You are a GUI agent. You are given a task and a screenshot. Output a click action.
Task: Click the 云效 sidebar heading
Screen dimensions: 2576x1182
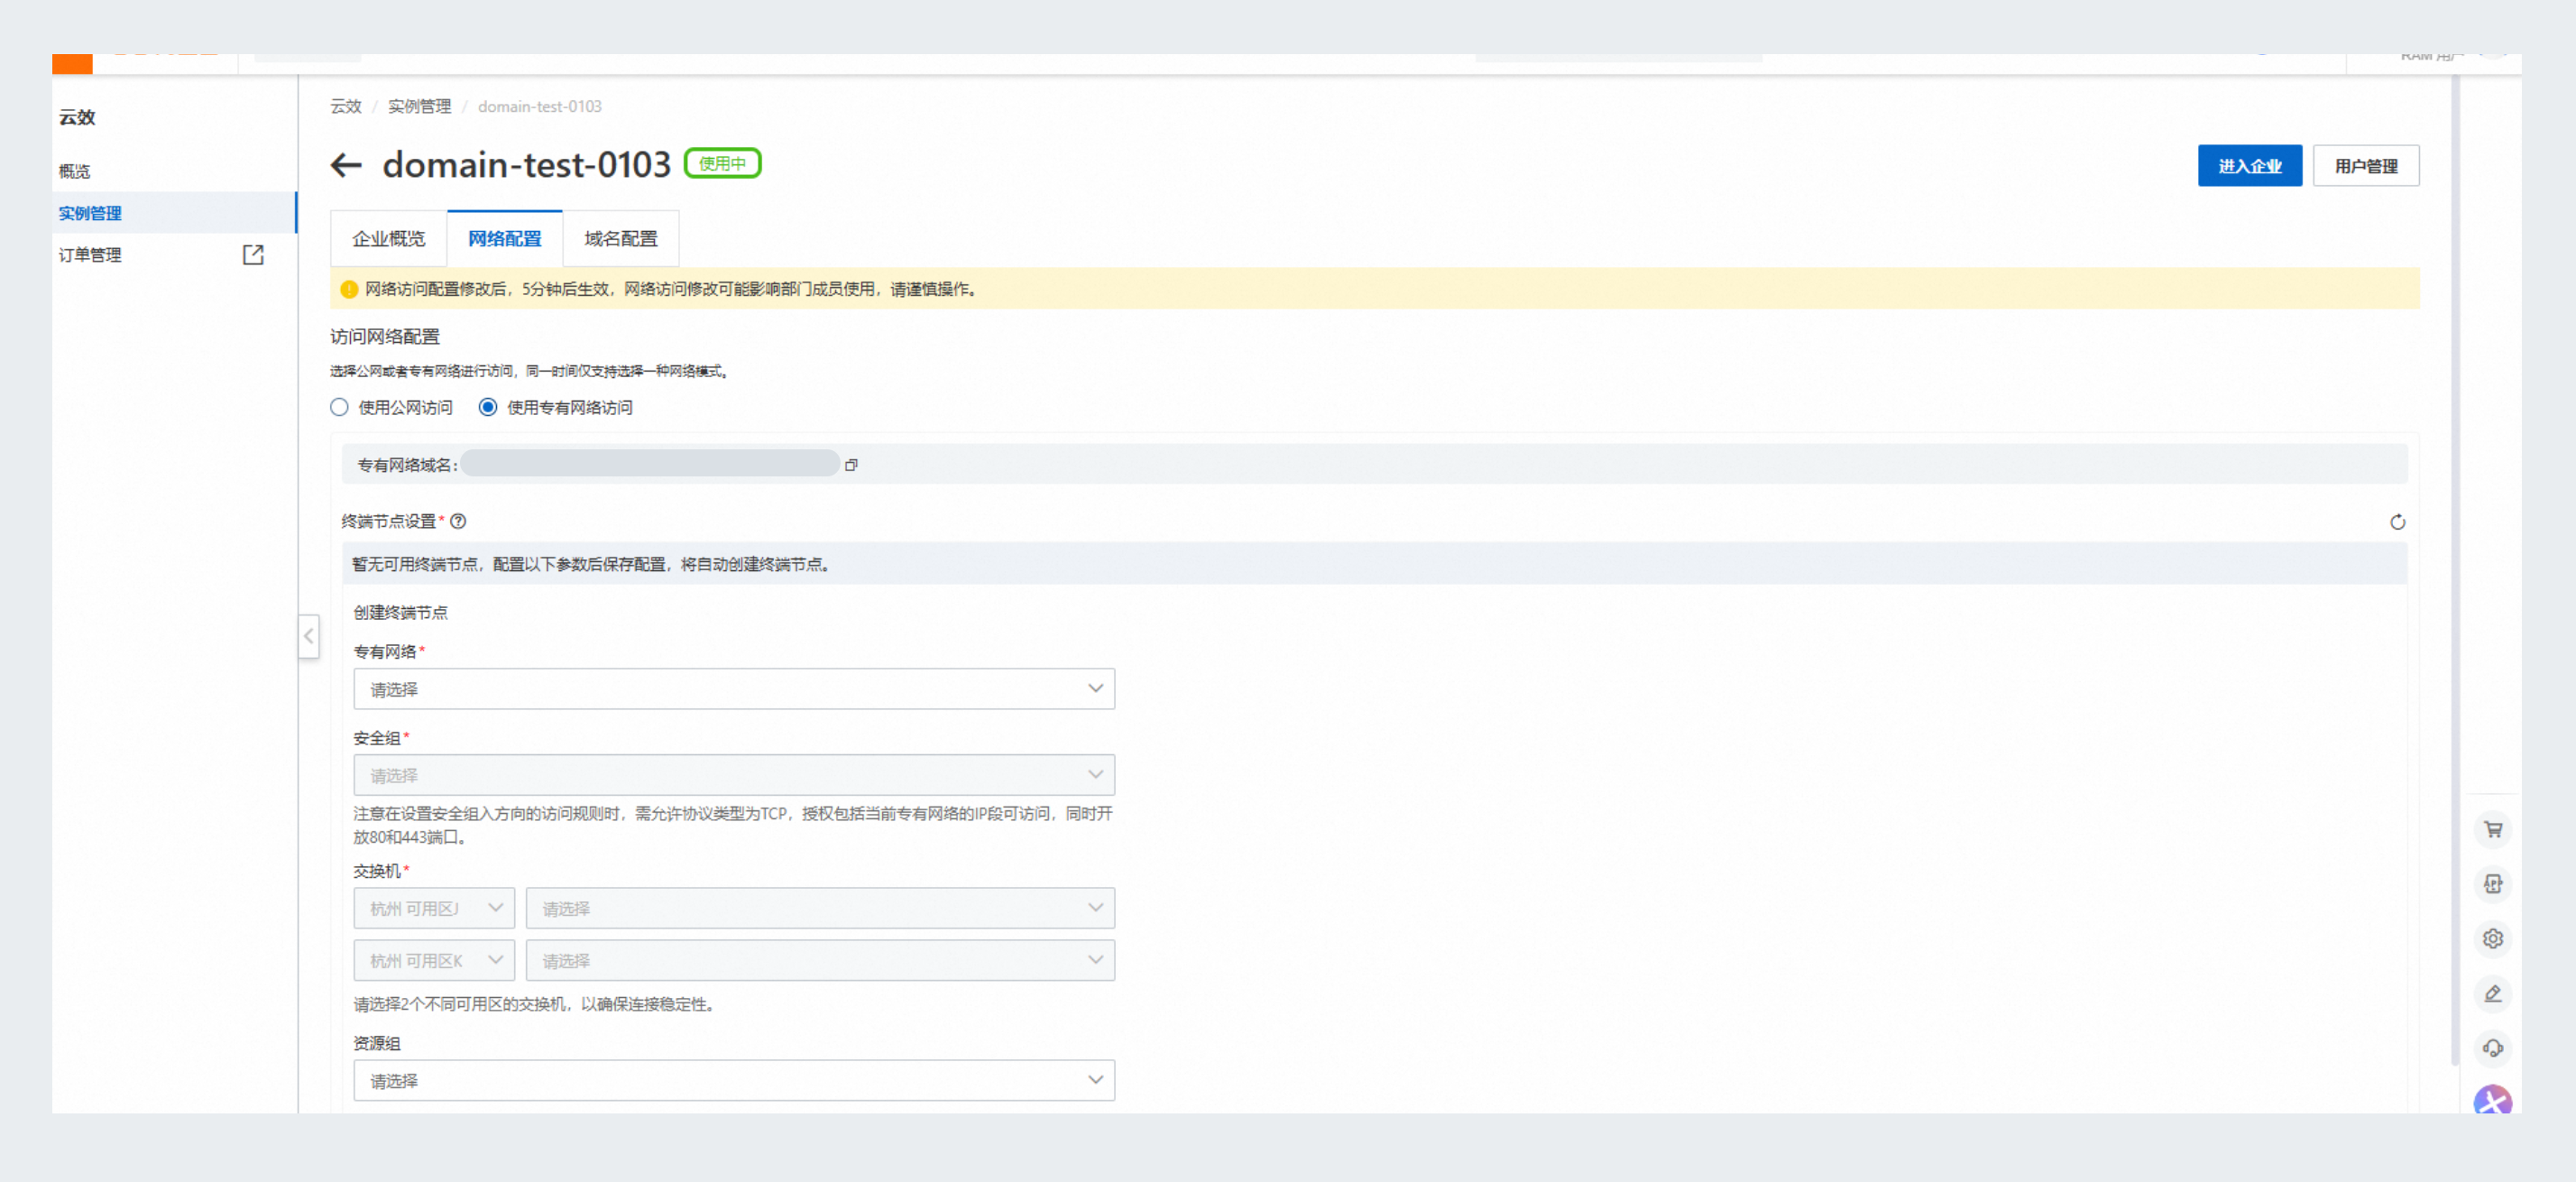click(x=77, y=118)
